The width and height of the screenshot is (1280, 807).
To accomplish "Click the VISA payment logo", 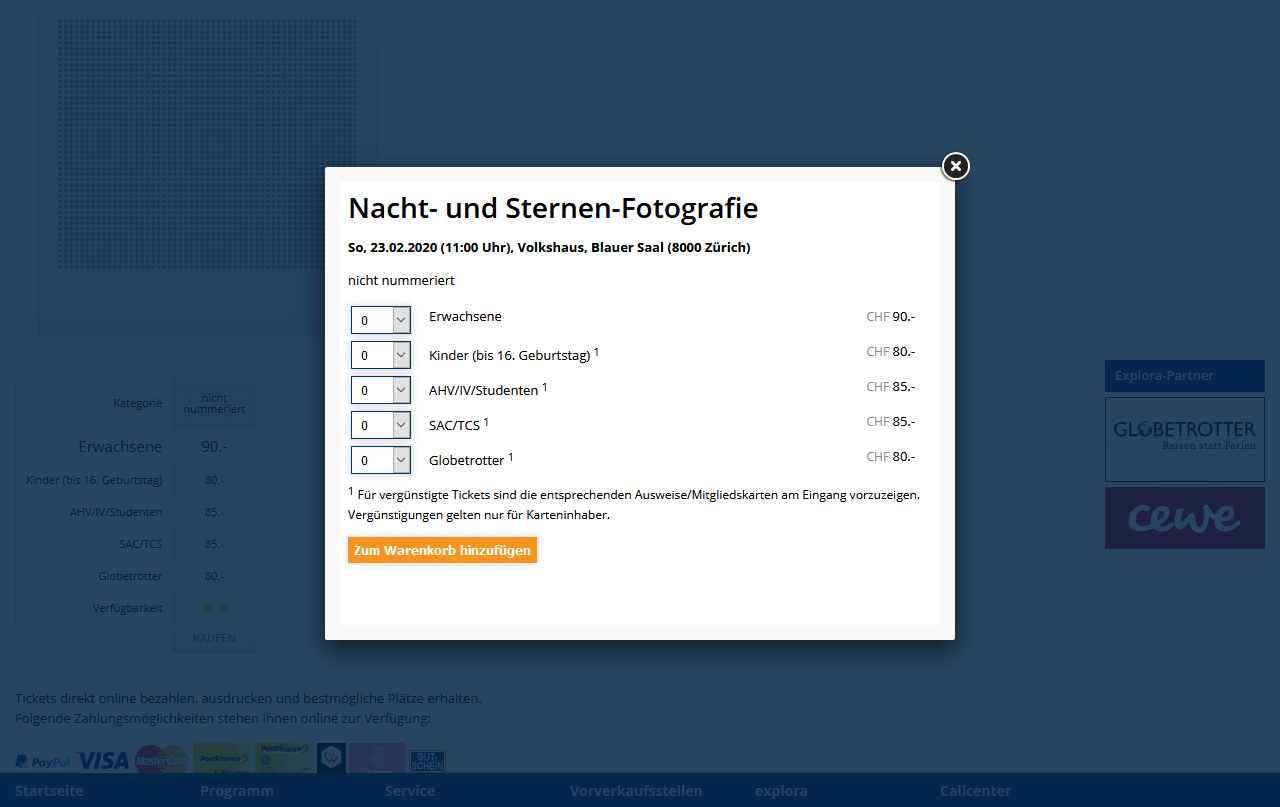I will tap(102, 760).
